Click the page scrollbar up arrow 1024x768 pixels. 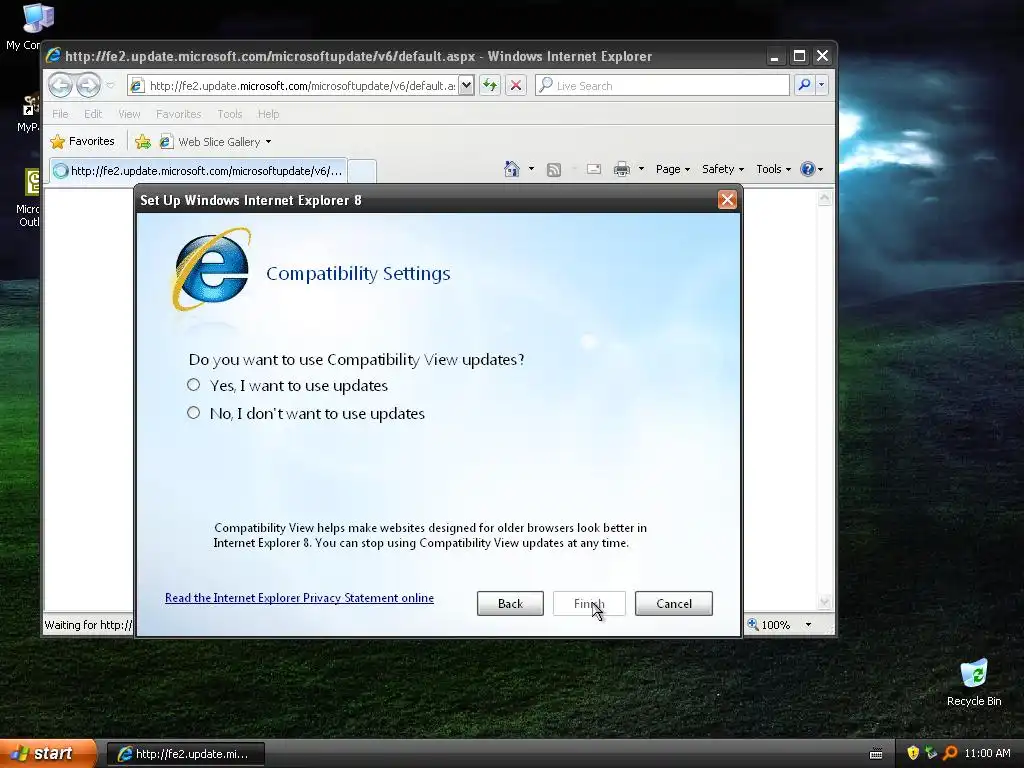[x=825, y=198]
